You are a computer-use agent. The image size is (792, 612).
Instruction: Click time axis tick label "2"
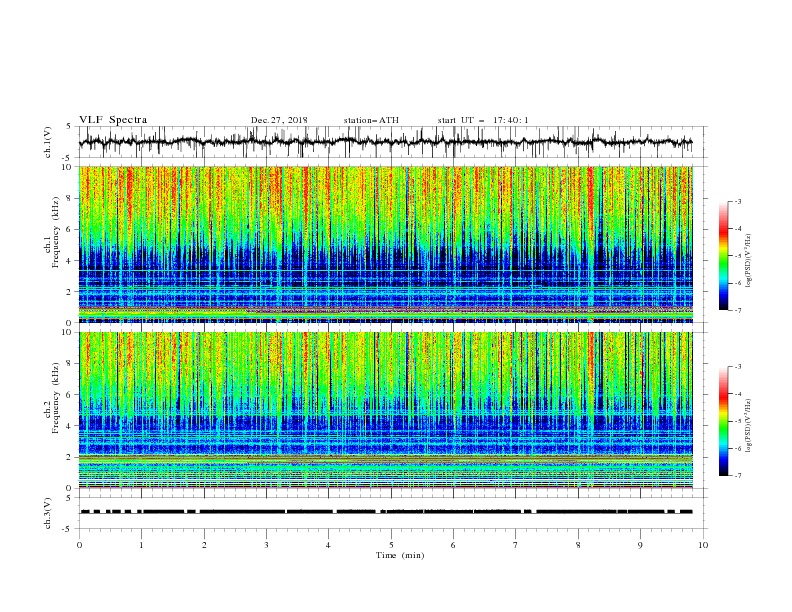tap(204, 545)
